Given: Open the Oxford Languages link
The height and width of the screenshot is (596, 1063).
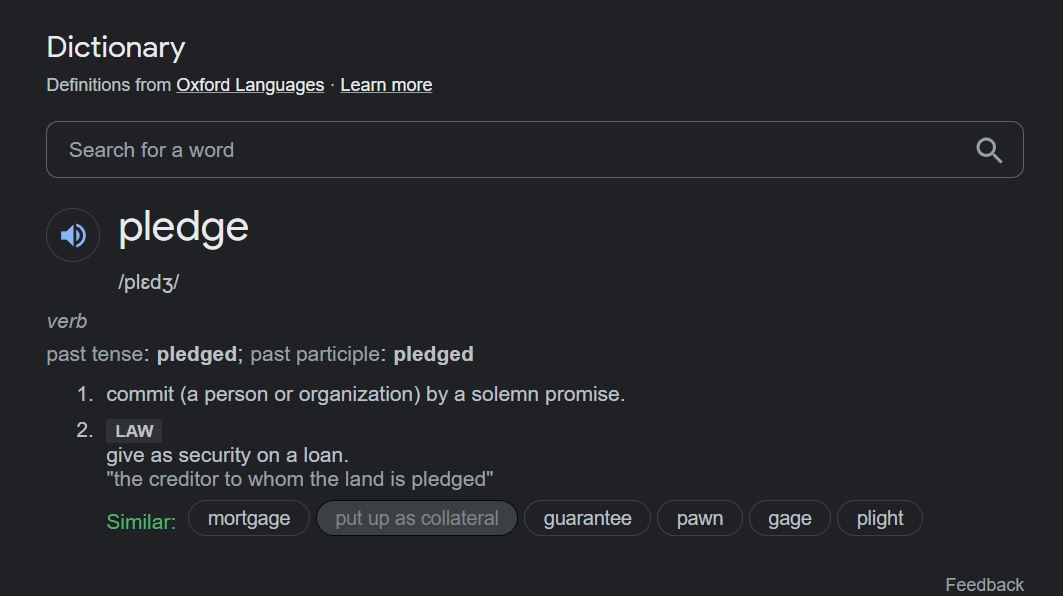Looking at the screenshot, I should [250, 85].
